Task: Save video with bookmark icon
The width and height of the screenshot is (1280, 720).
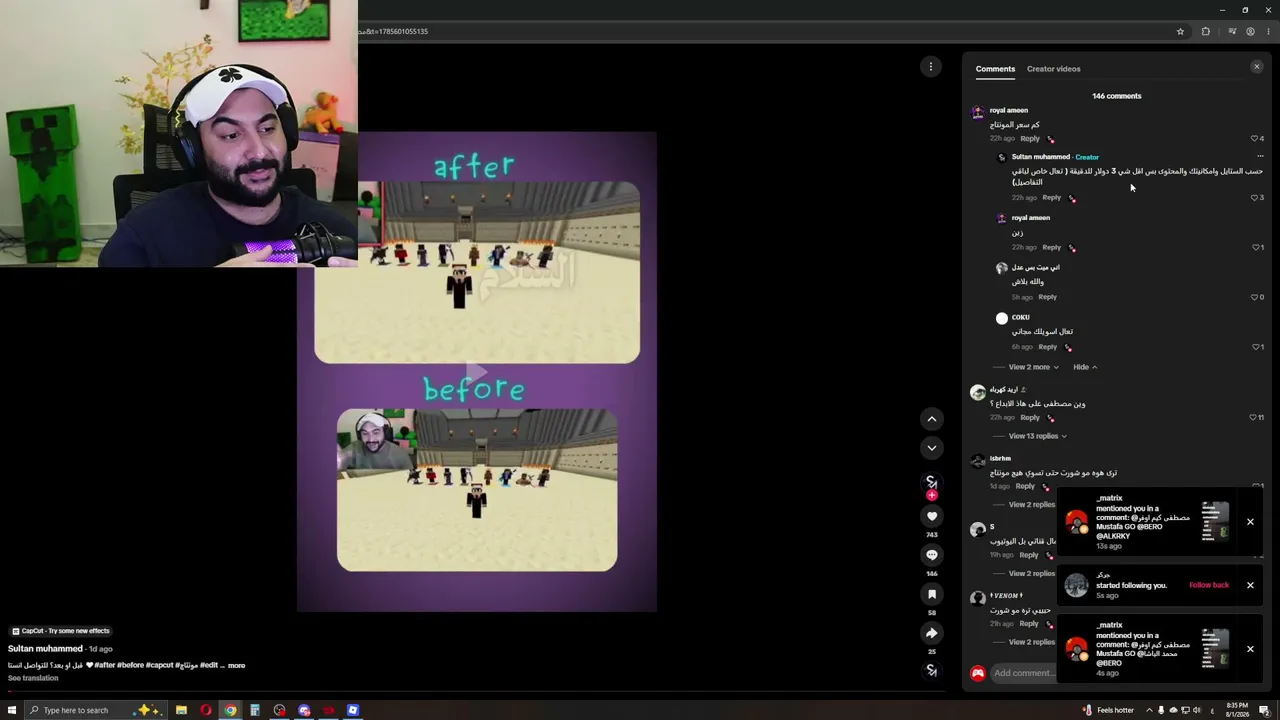Action: 931,594
